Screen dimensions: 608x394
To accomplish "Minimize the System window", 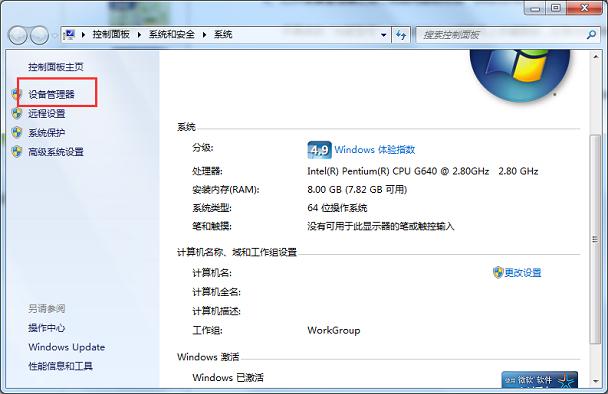I will click(535, 8).
